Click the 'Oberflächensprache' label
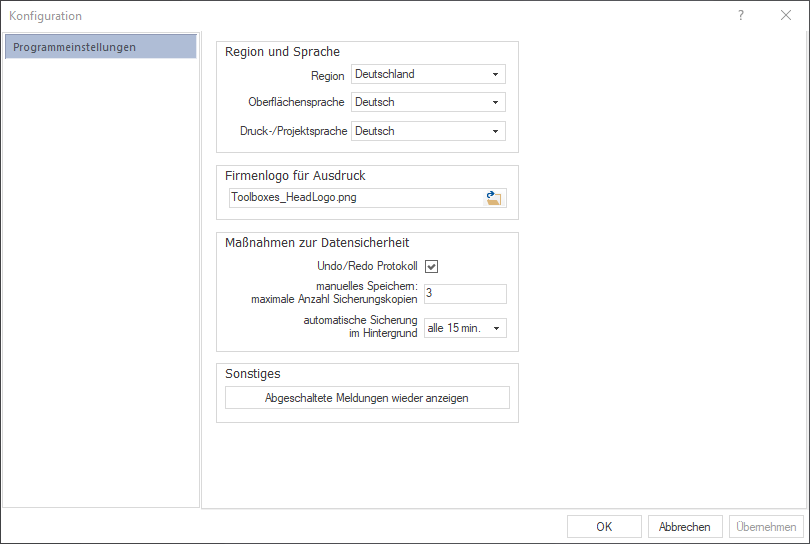The height and width of the screenshot is (544, 810). click(x=296, y=102)
